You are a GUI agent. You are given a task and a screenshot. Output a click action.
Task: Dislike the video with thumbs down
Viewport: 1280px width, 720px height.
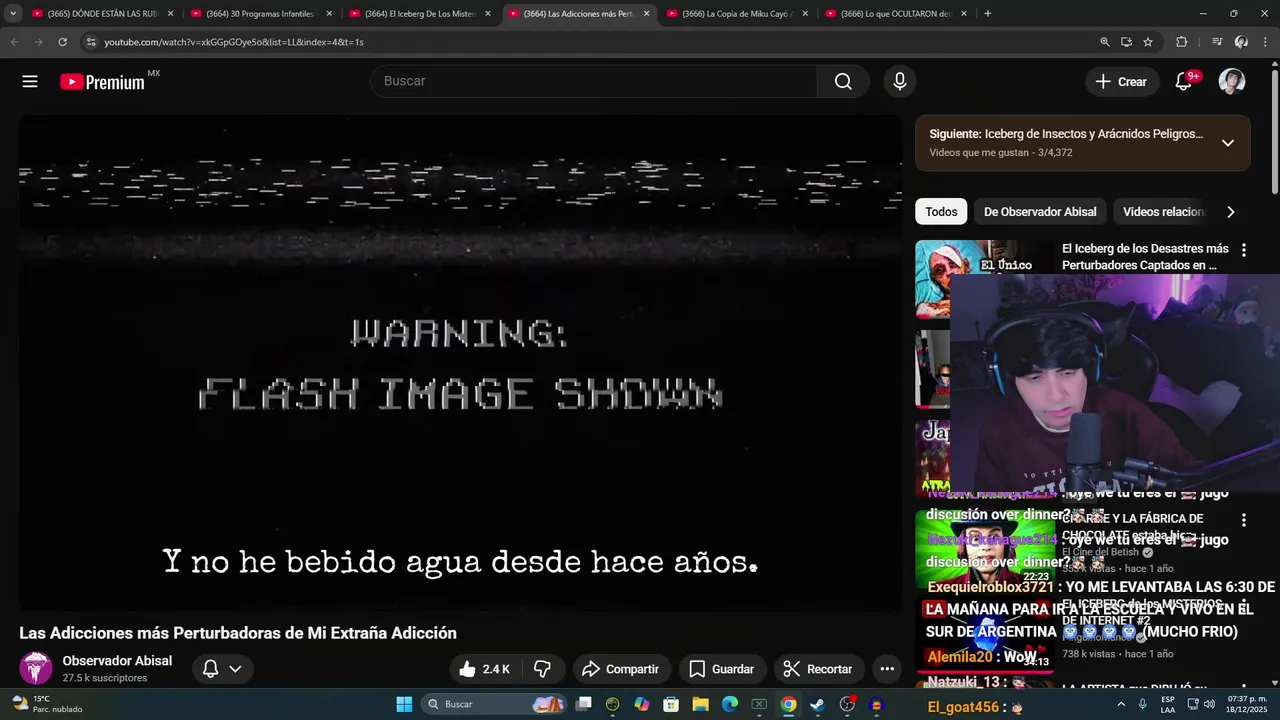coord(543,669)
